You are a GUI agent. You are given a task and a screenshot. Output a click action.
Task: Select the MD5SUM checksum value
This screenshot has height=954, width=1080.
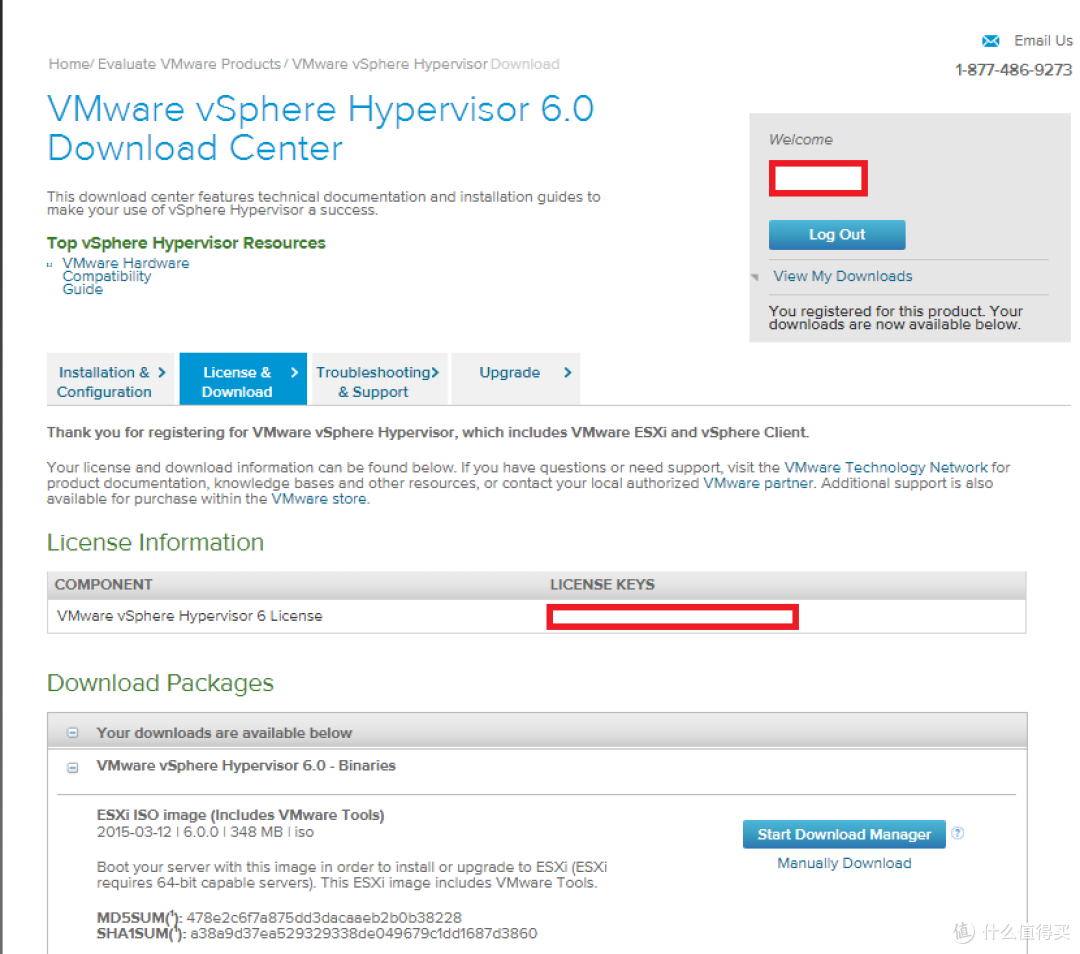point(324,918)
